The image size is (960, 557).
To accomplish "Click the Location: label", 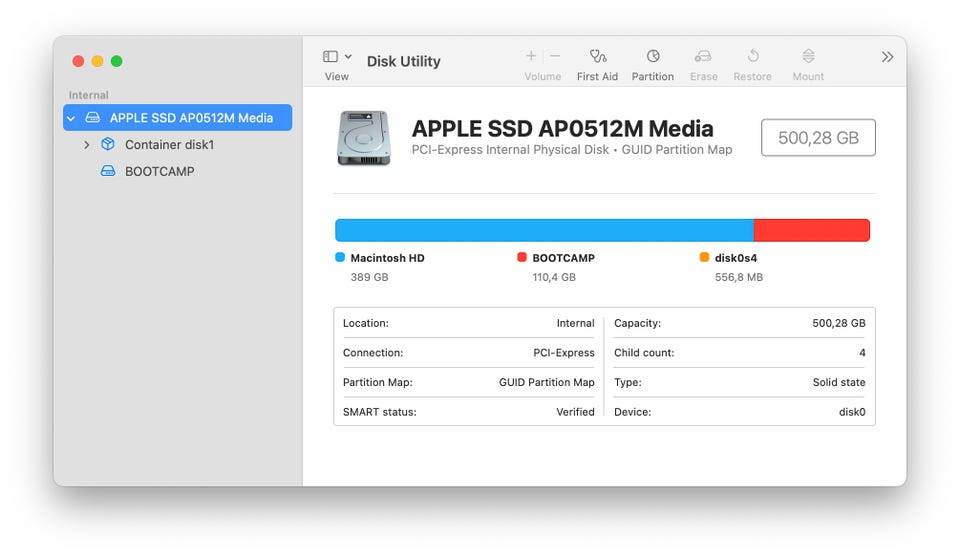I will coord(366,323).
